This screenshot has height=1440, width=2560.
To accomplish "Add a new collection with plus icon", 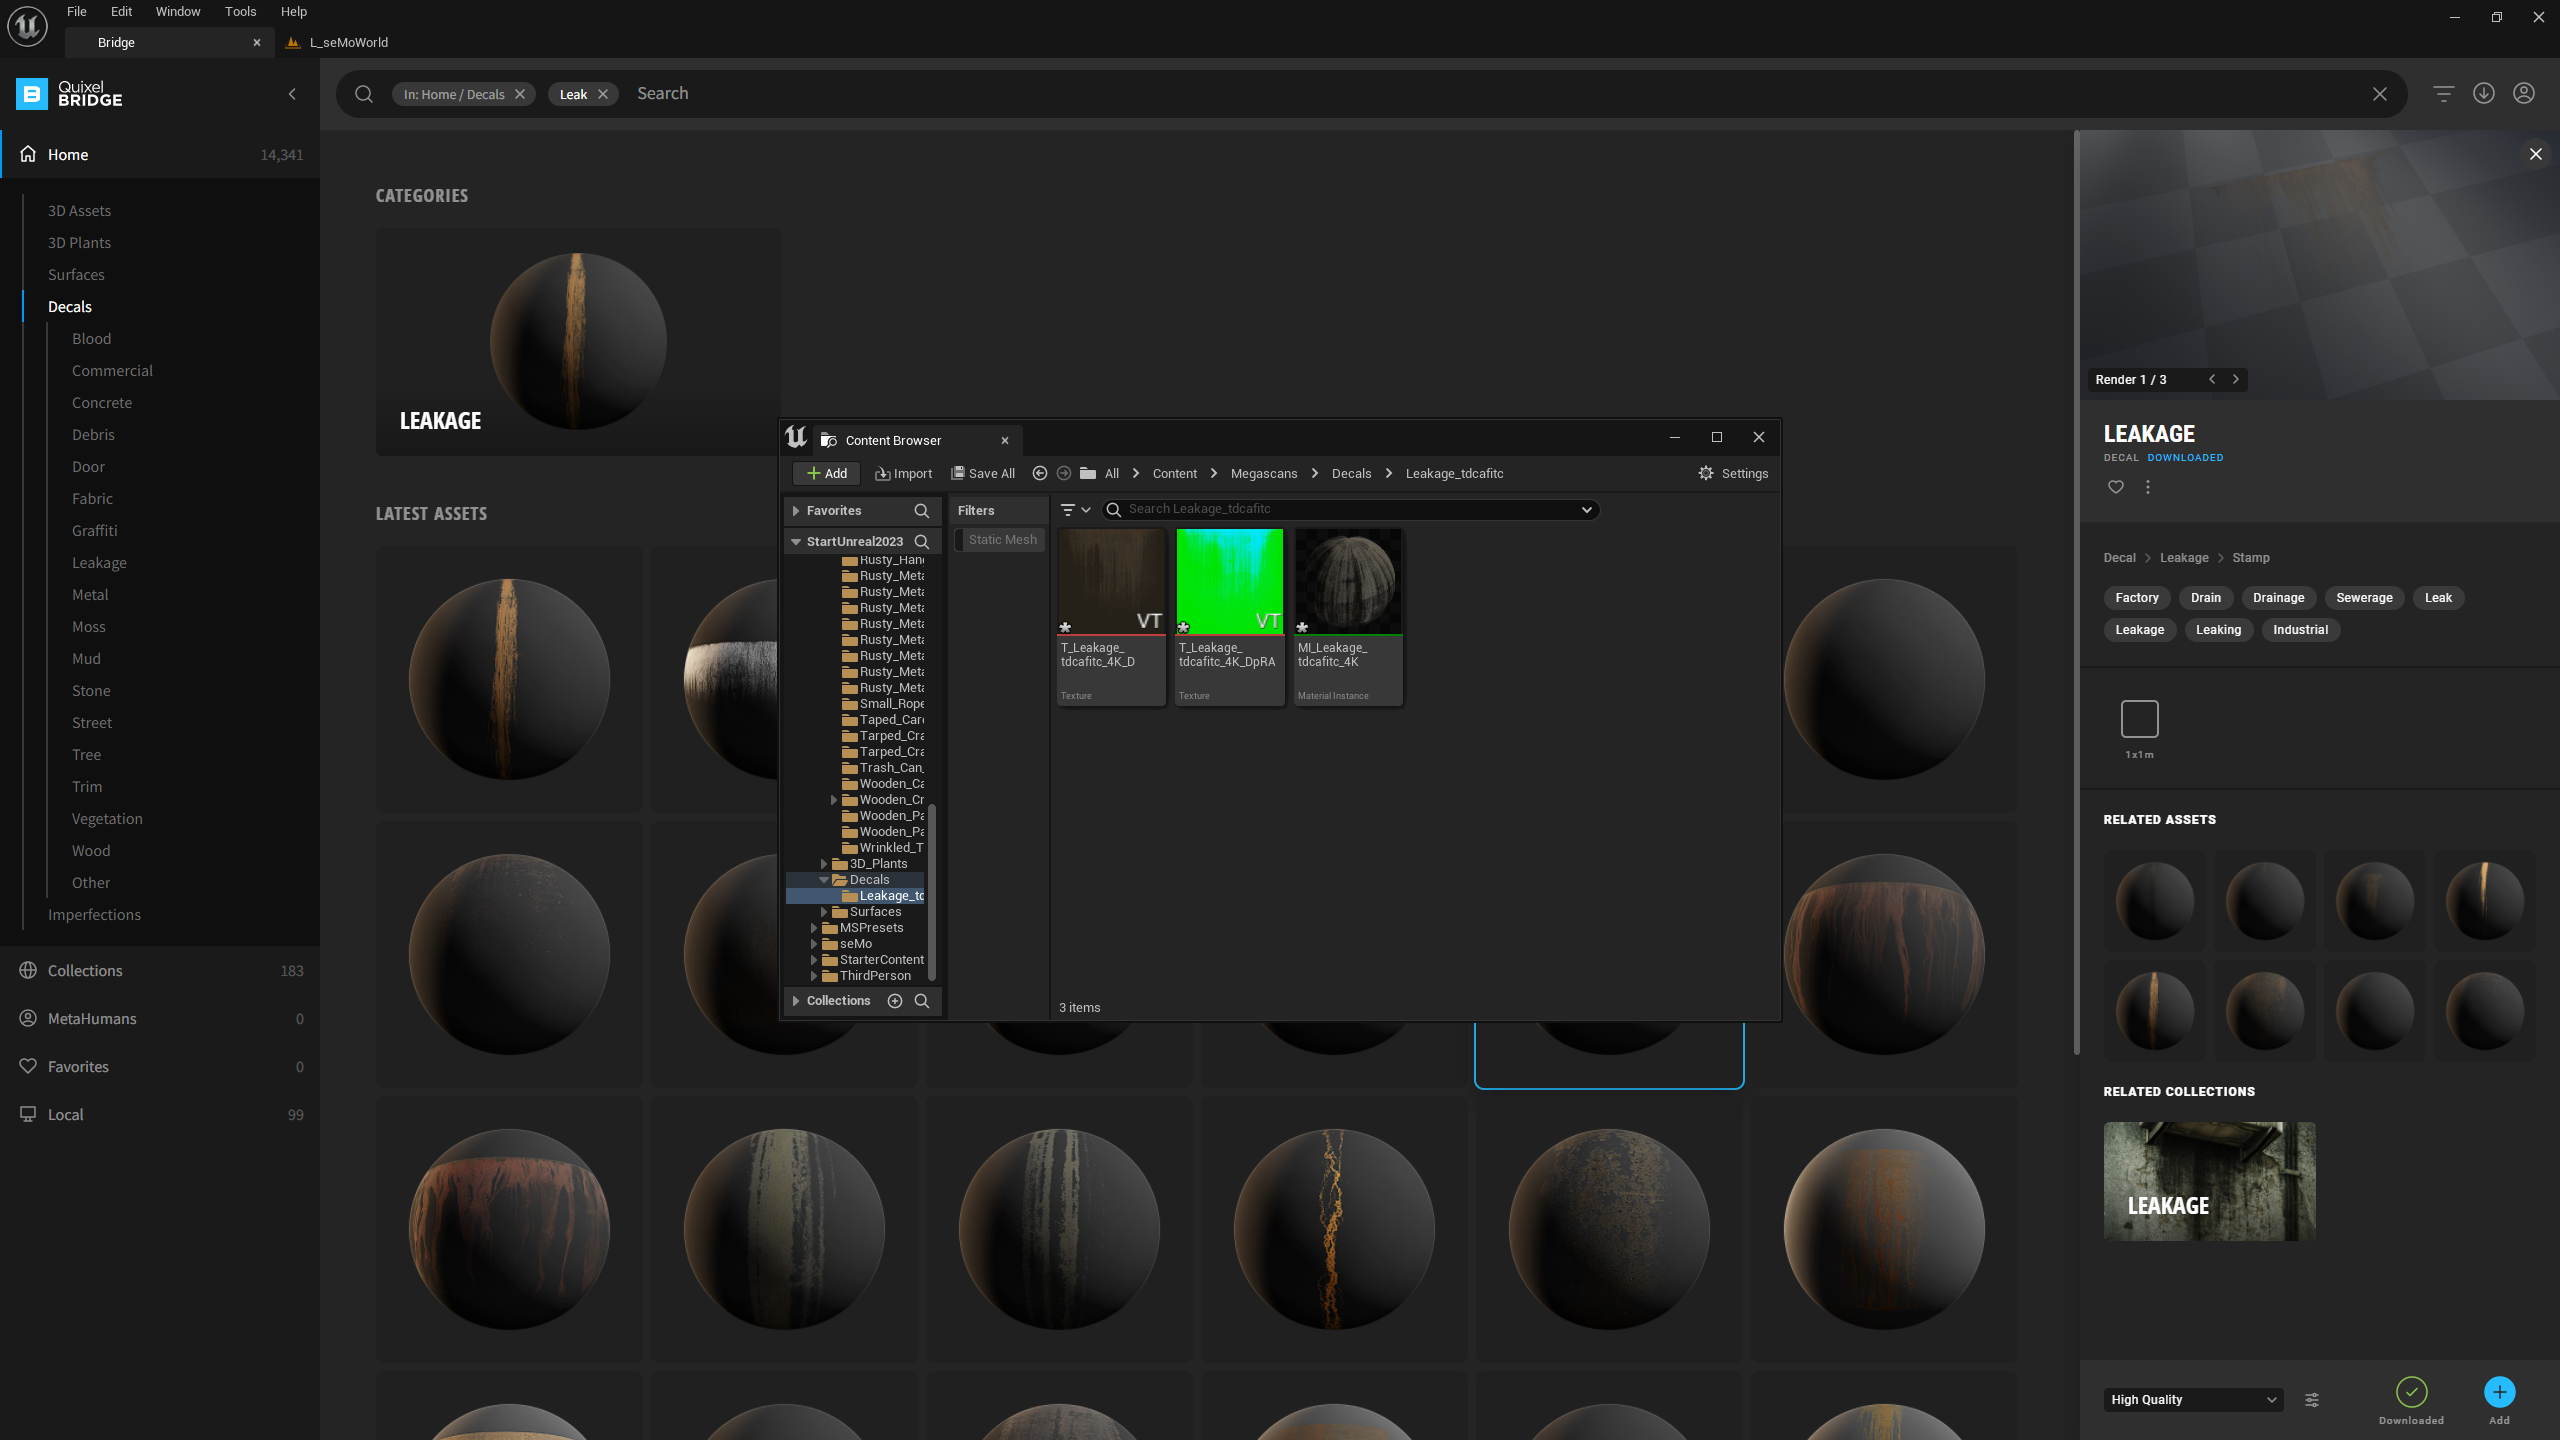I will [895, 1000].
